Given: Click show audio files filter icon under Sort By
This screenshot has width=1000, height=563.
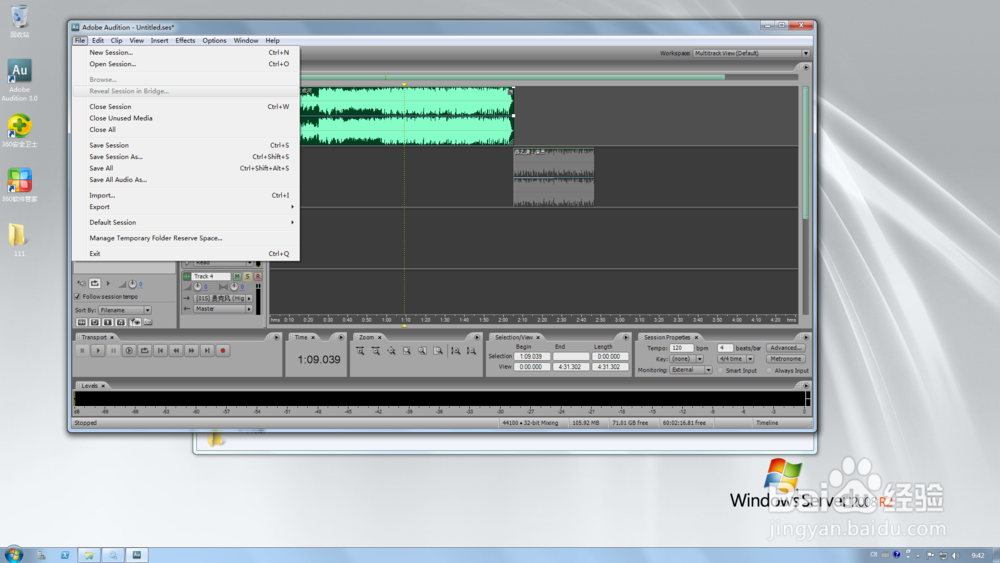Looking at the screenshot, I should [x=82, y=323].
